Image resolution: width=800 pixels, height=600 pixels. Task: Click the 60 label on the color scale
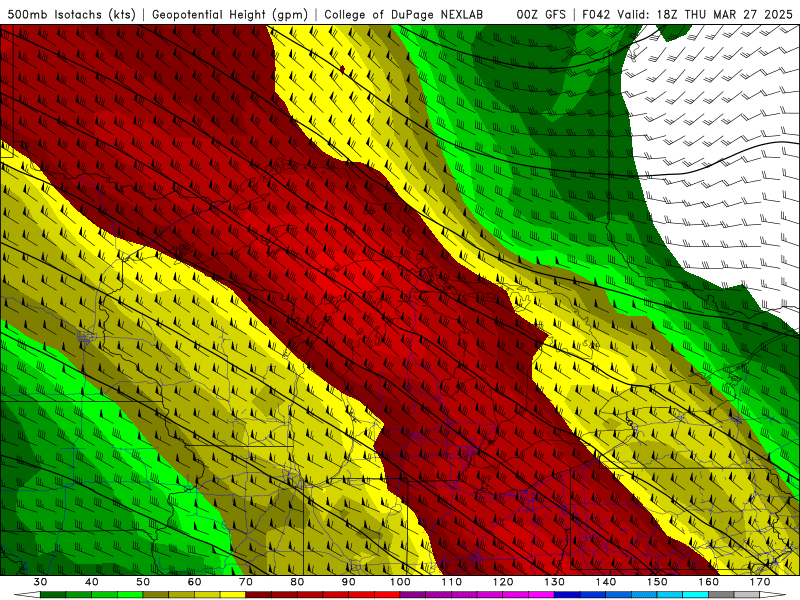[x=194, y=582]
